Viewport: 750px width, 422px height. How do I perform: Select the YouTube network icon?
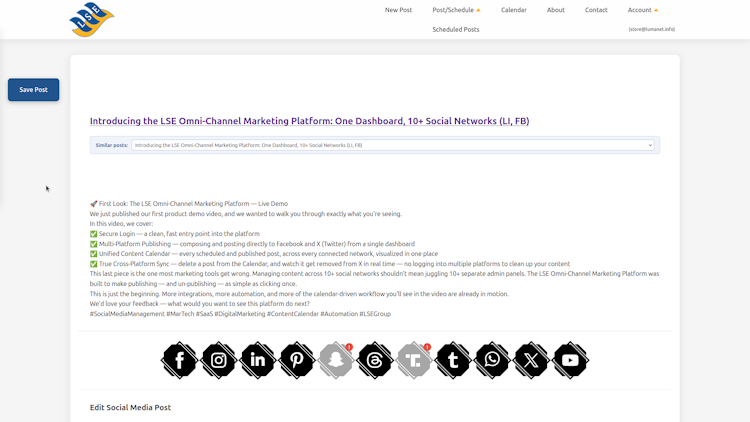click(570, 360)
